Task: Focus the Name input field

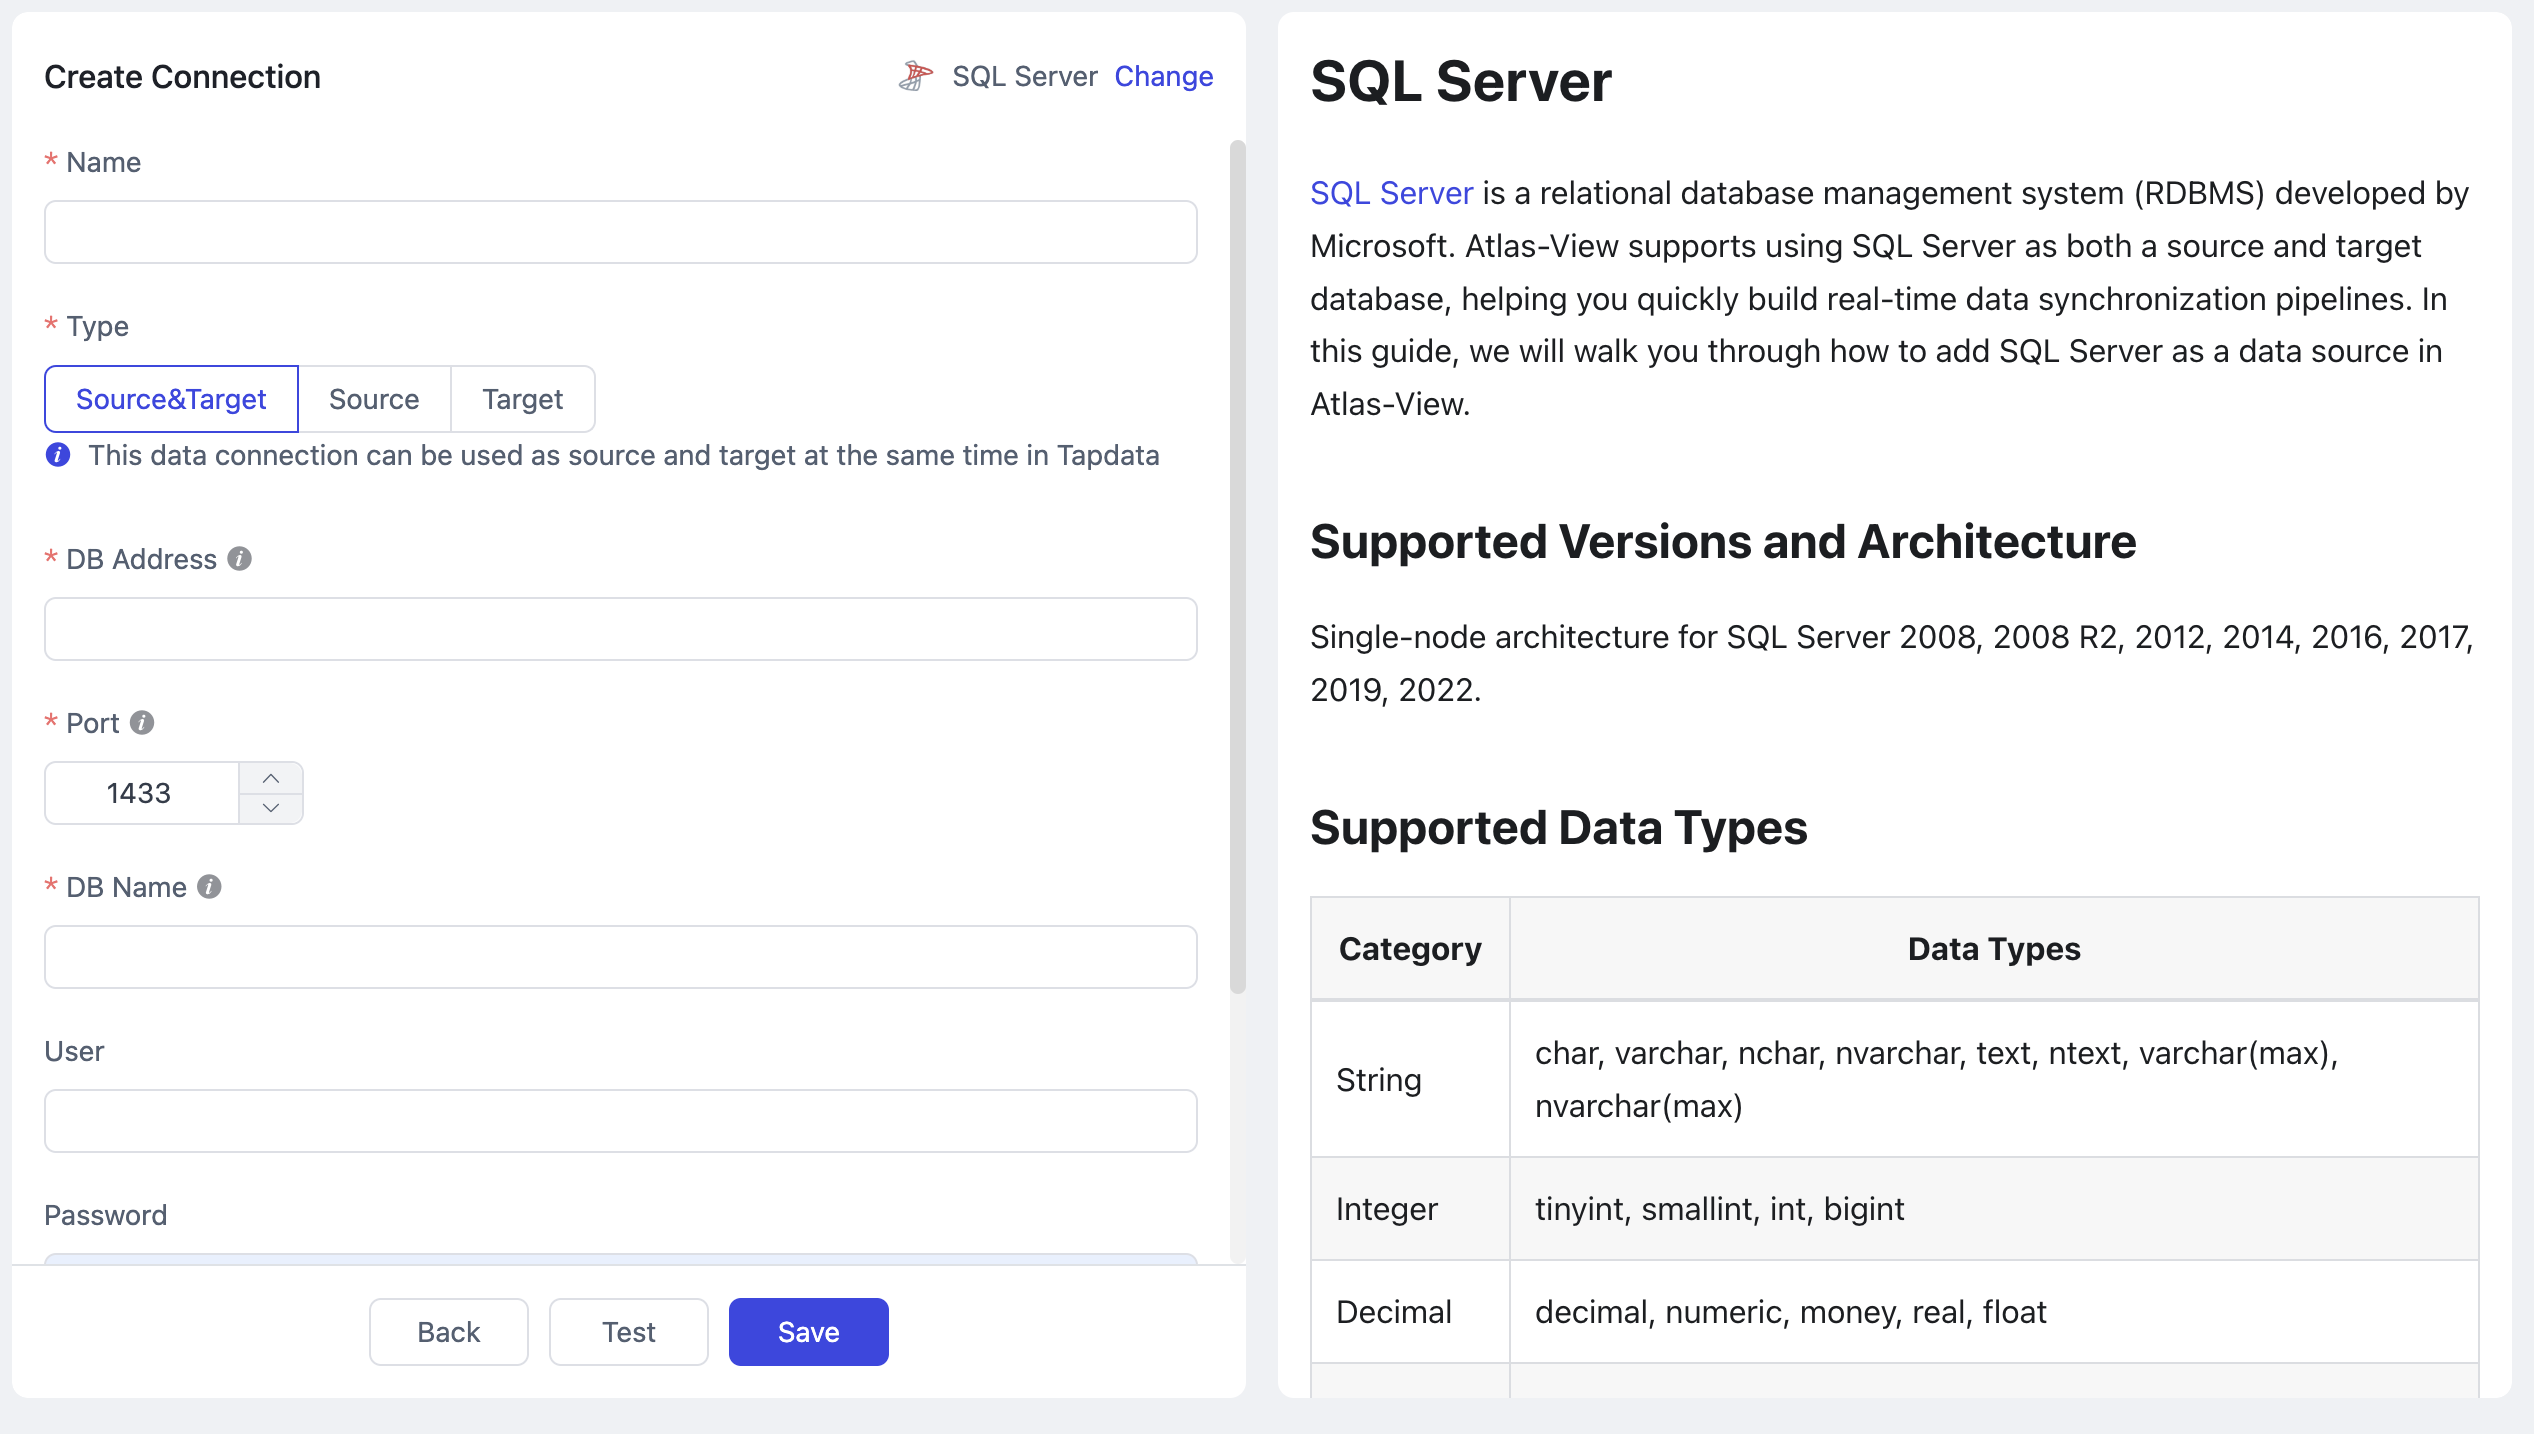Action: click(x=621, y=232)
